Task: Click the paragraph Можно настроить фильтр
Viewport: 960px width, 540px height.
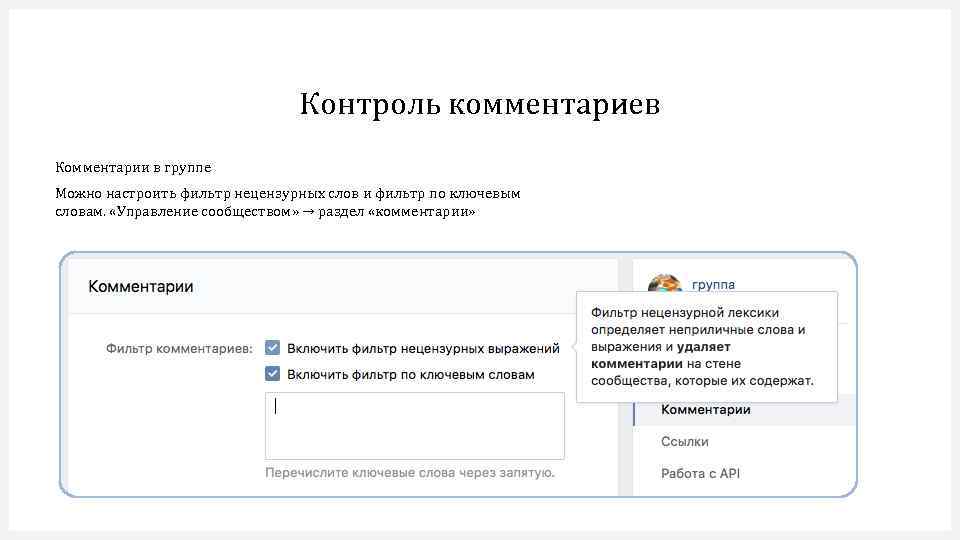Action: [x=288, y=202]
